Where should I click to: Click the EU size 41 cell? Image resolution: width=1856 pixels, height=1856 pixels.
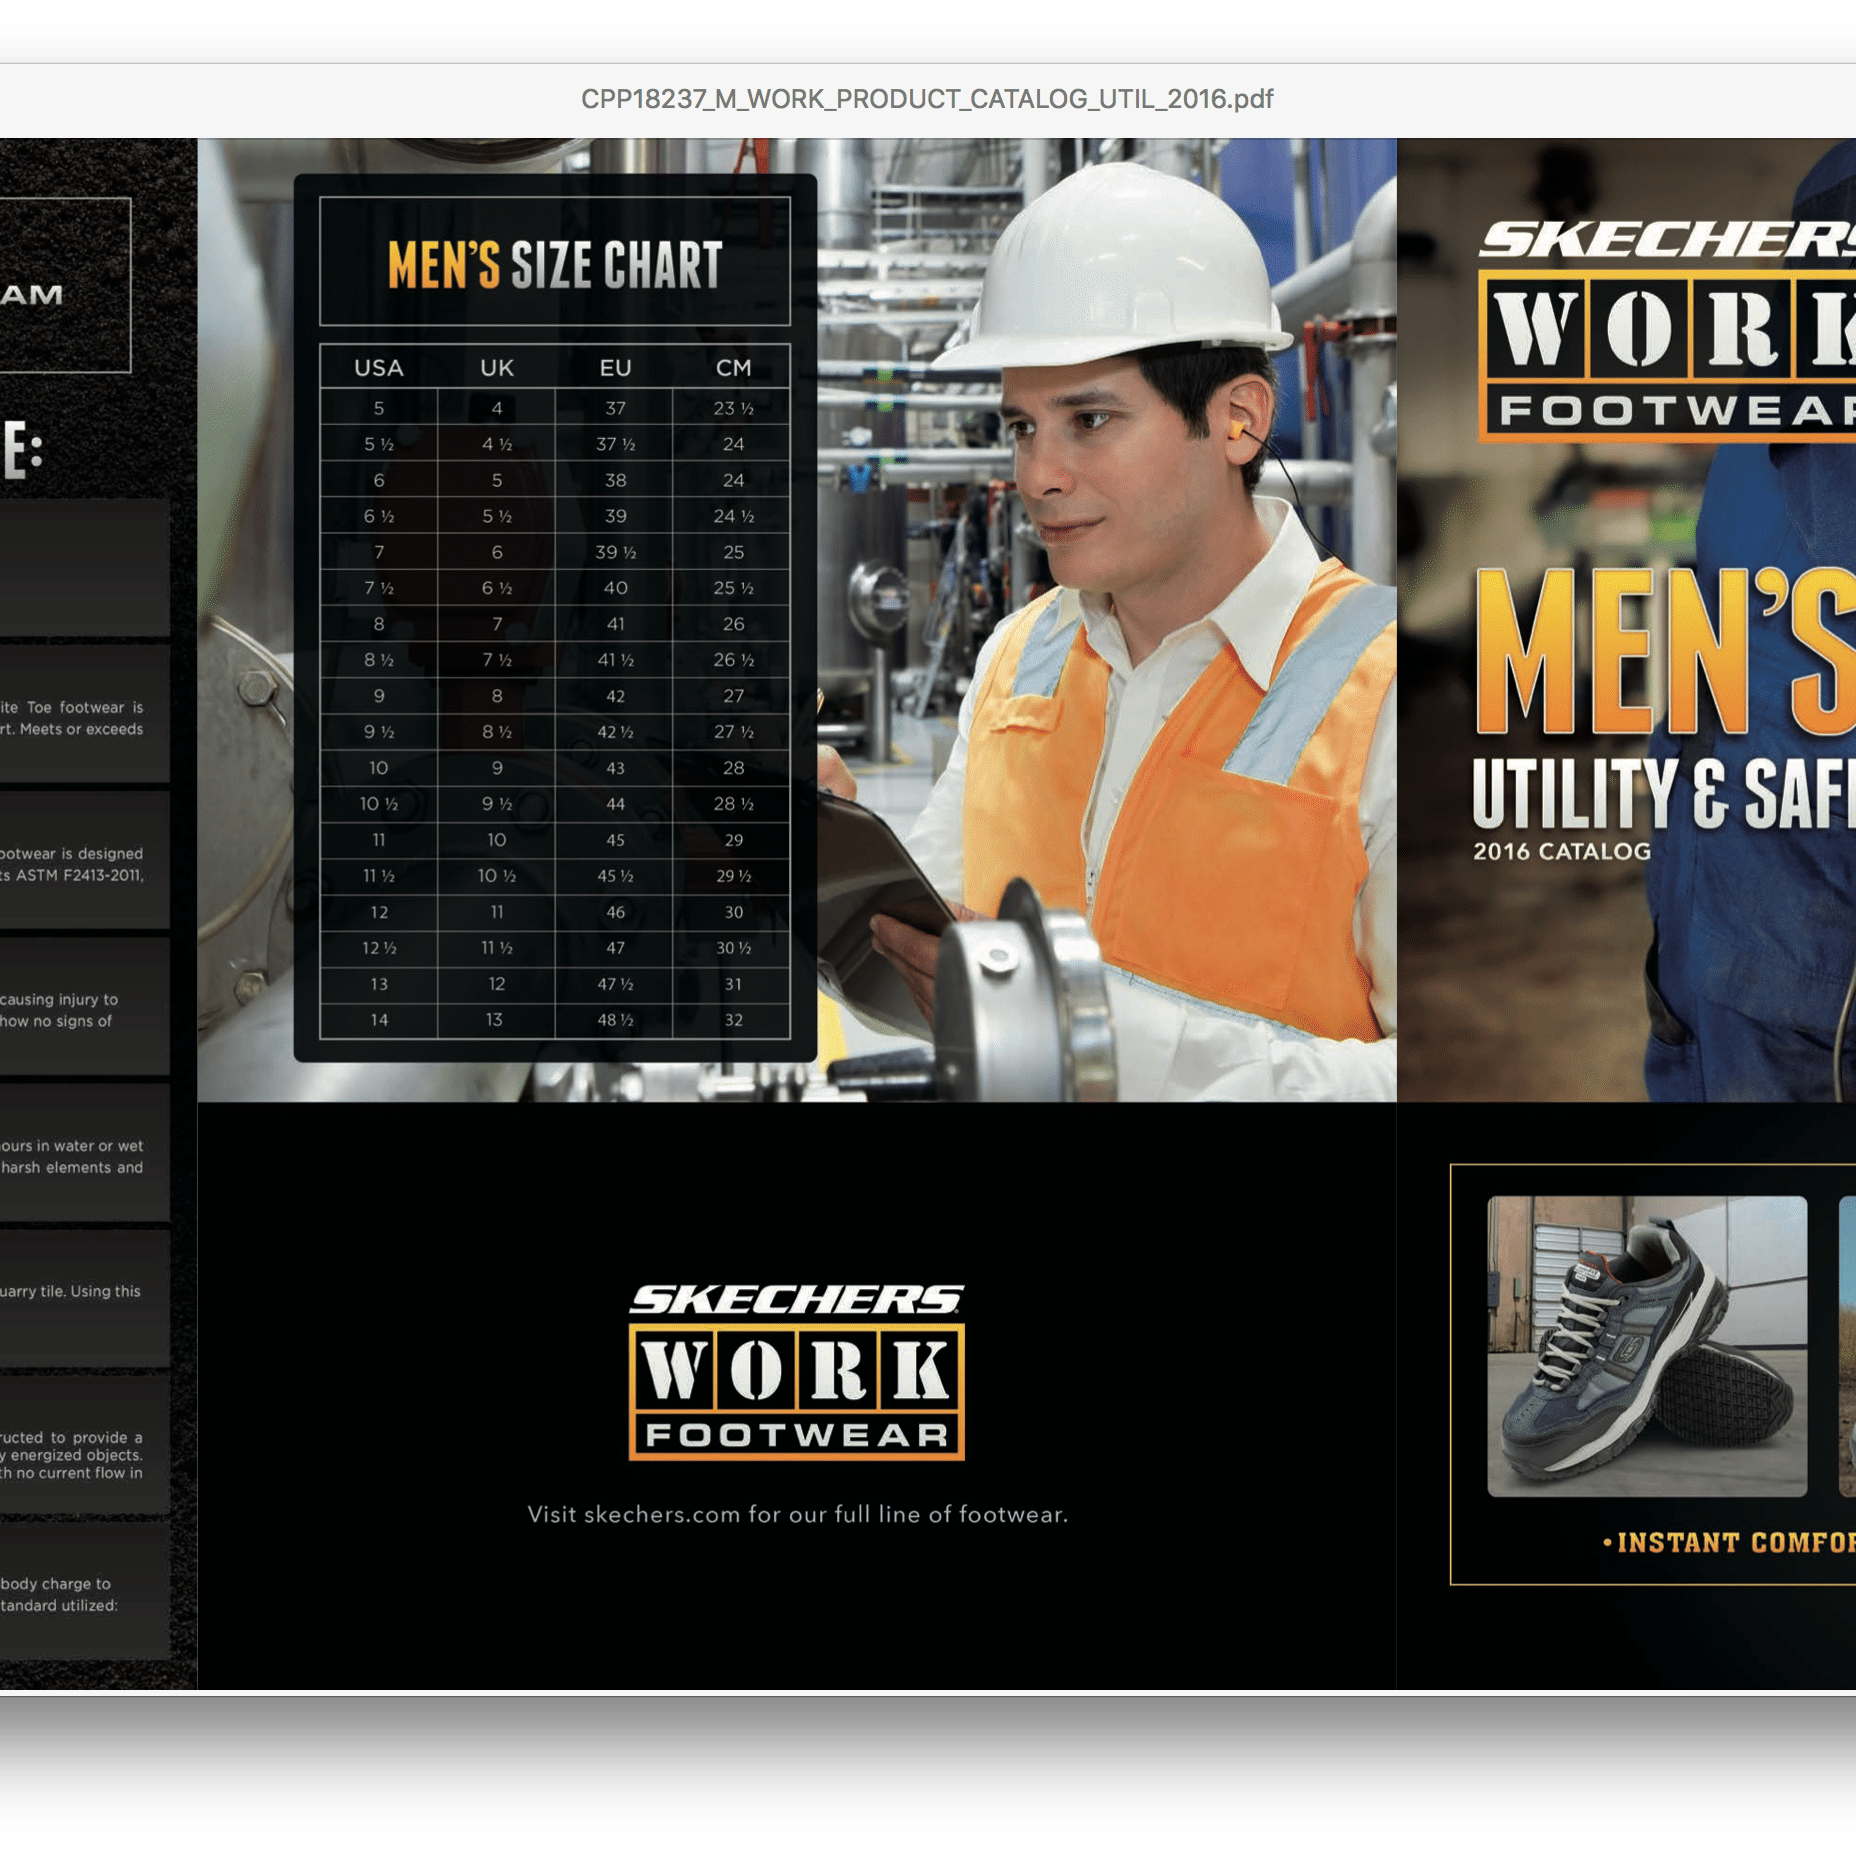(x=615, y=624)
